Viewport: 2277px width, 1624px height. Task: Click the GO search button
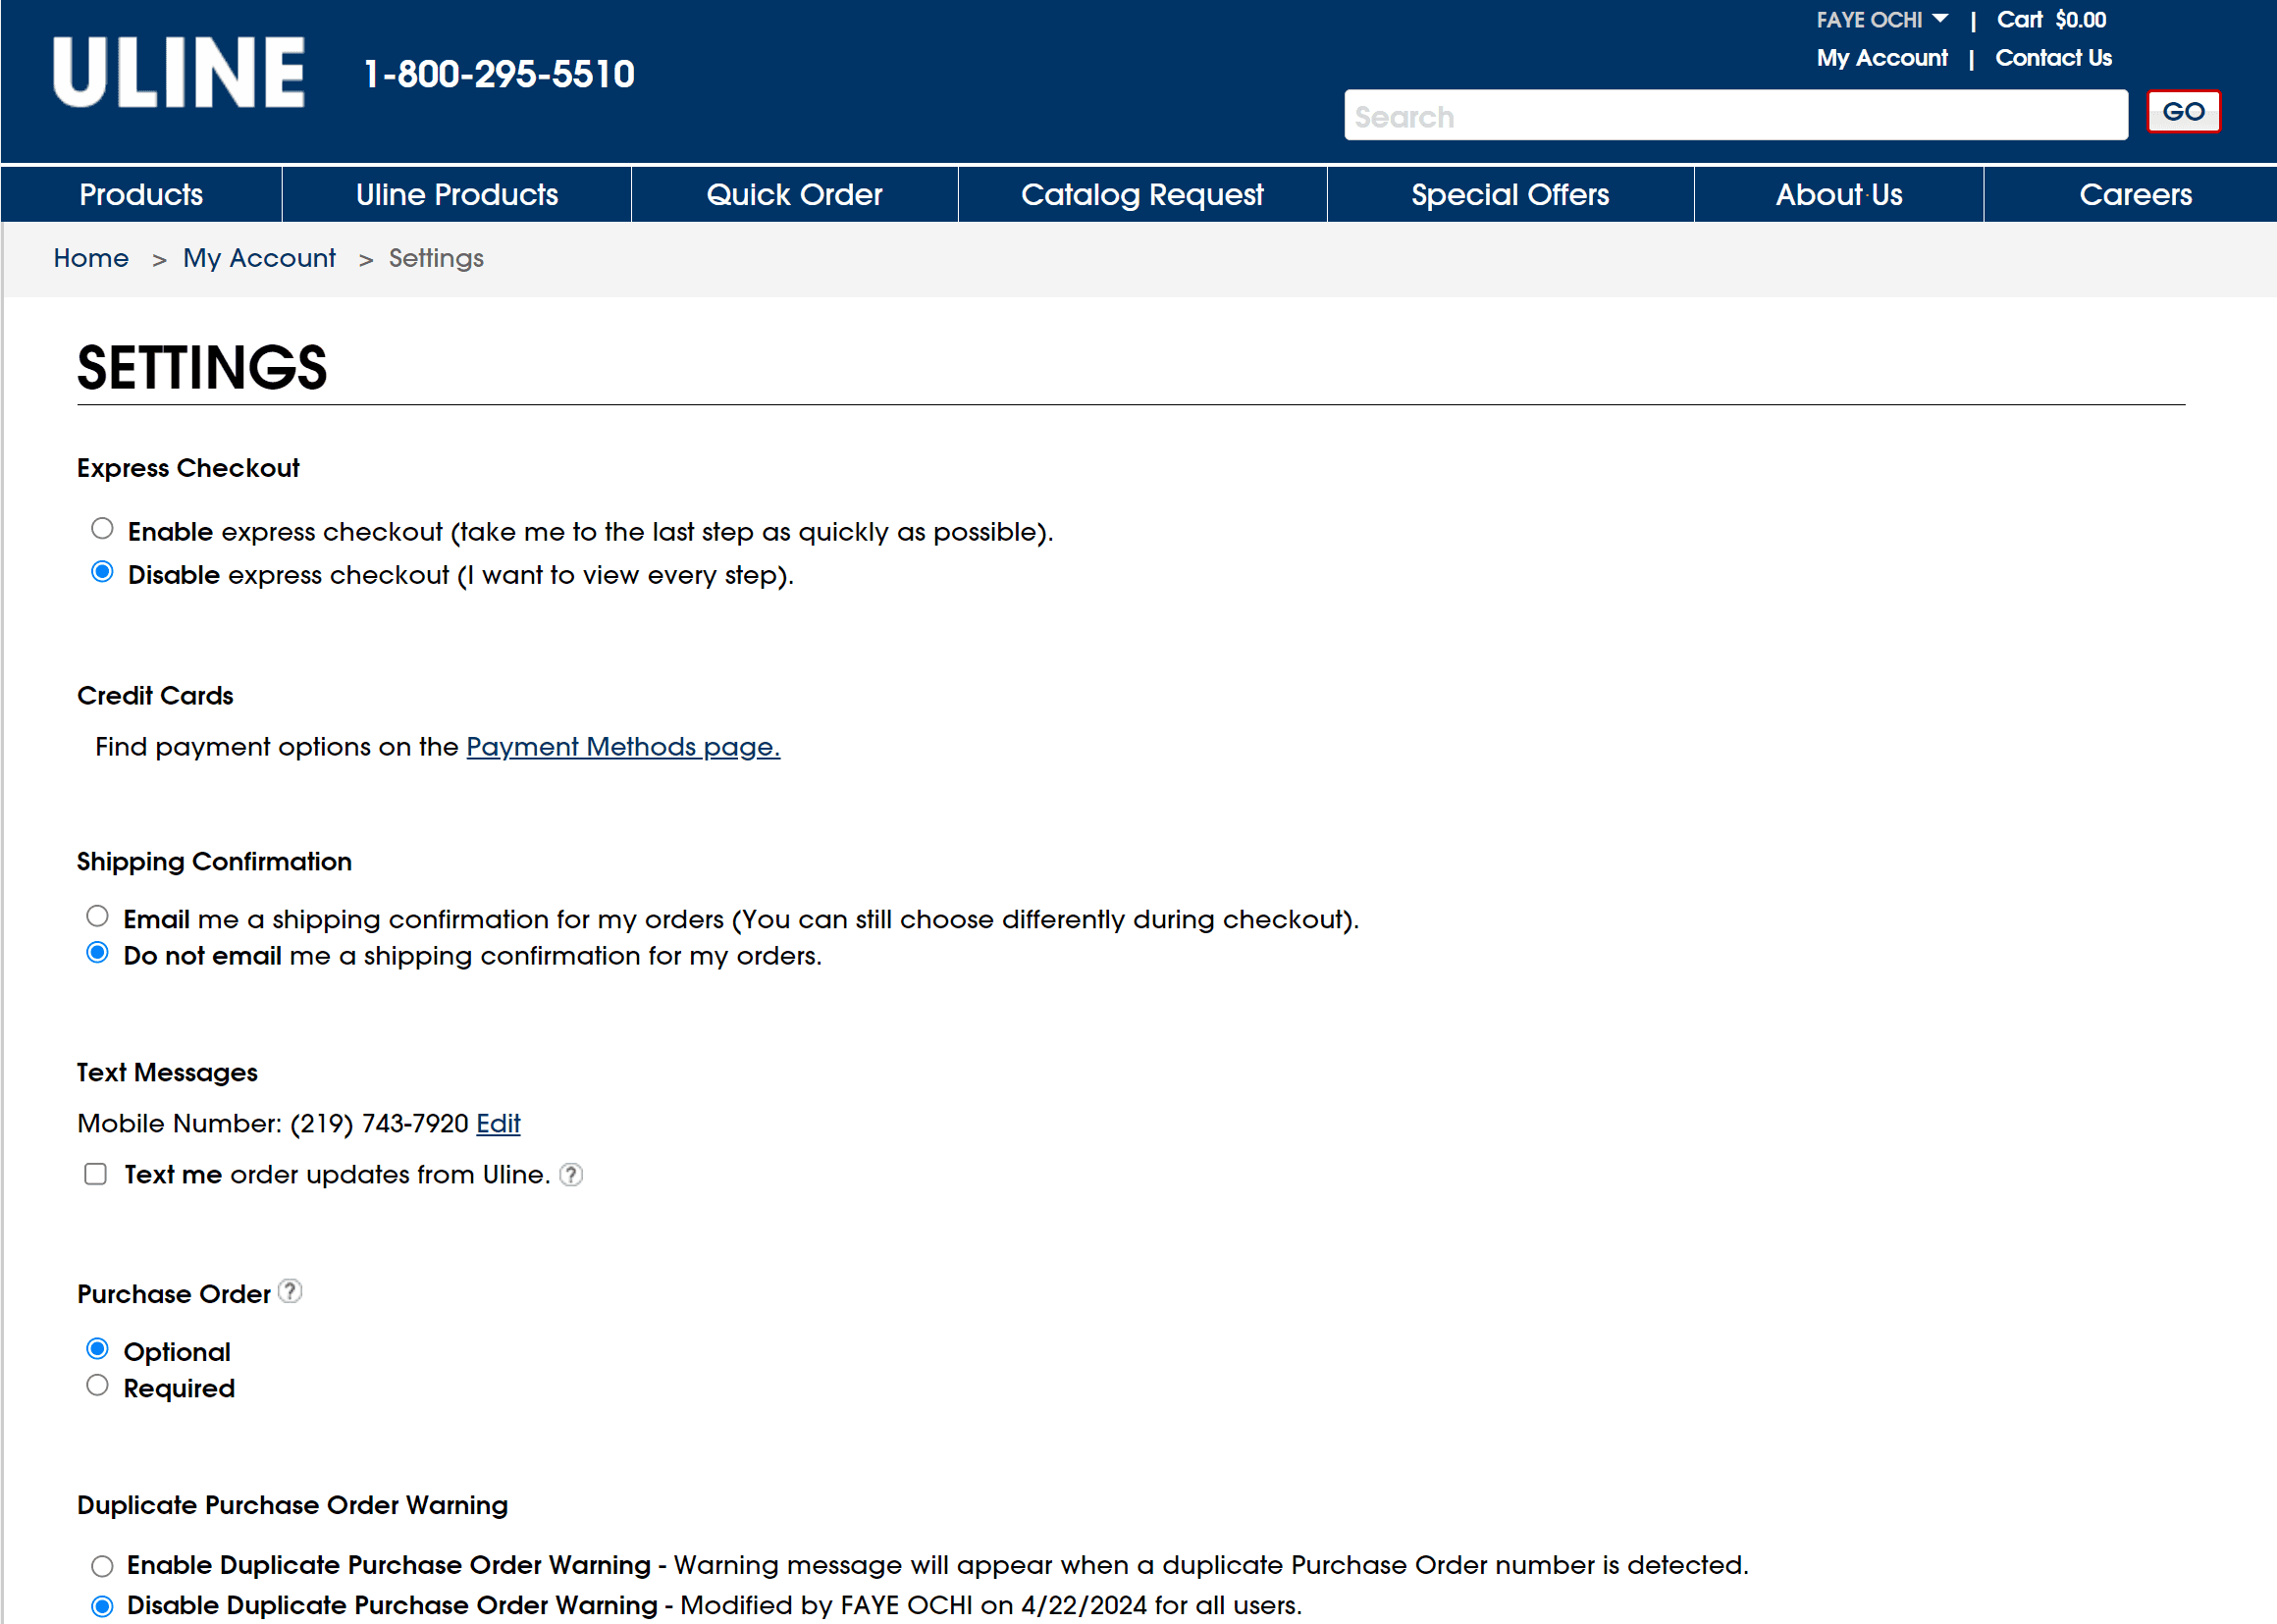[x=2183, y=112]
